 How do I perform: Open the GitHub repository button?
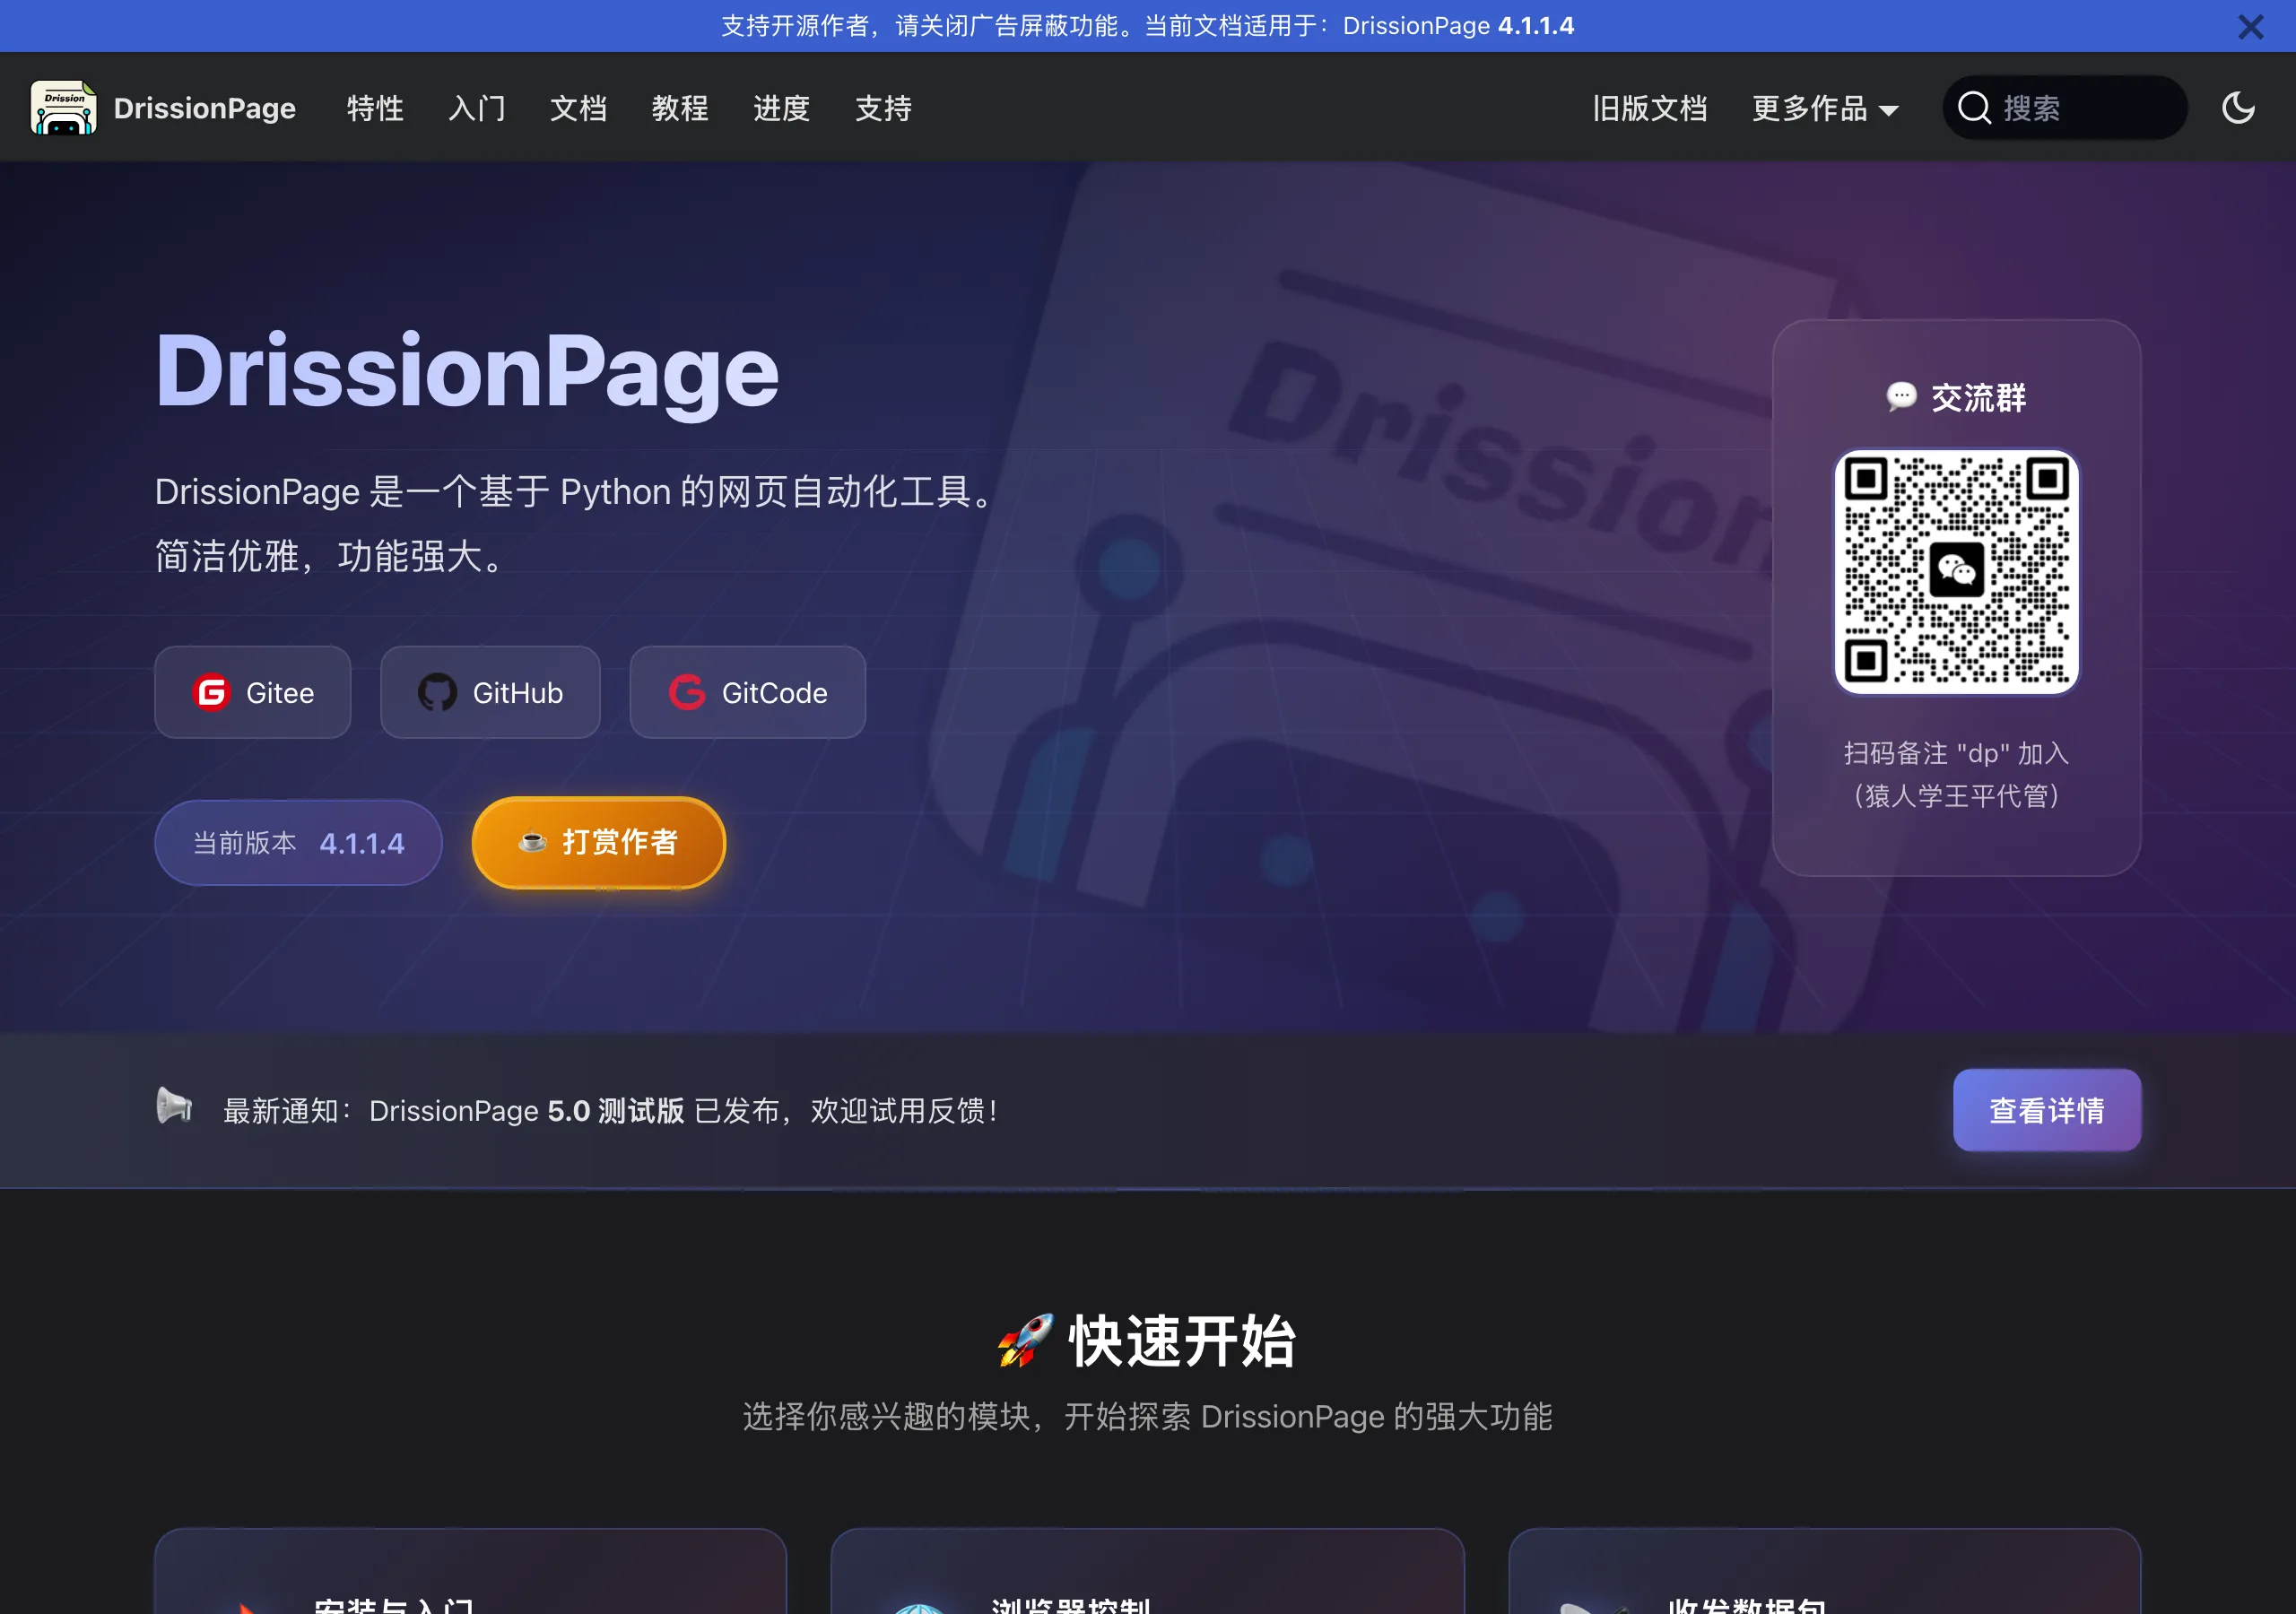pos(490,693)
